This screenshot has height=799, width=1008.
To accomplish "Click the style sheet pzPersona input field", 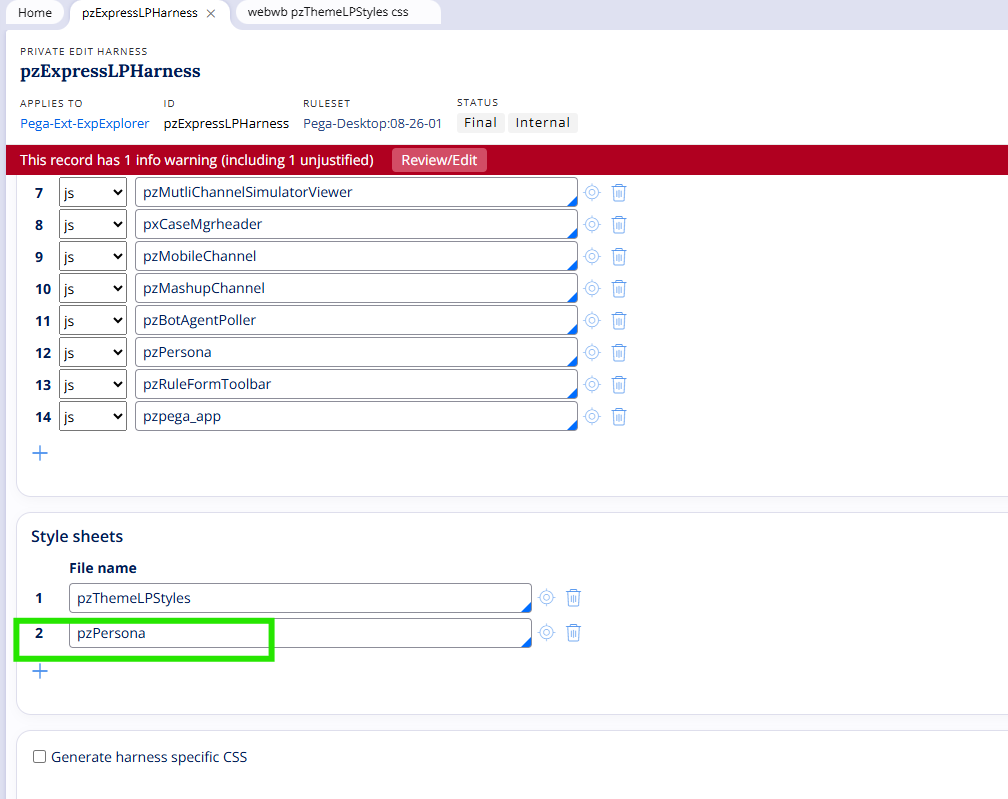I will (300, 633).
